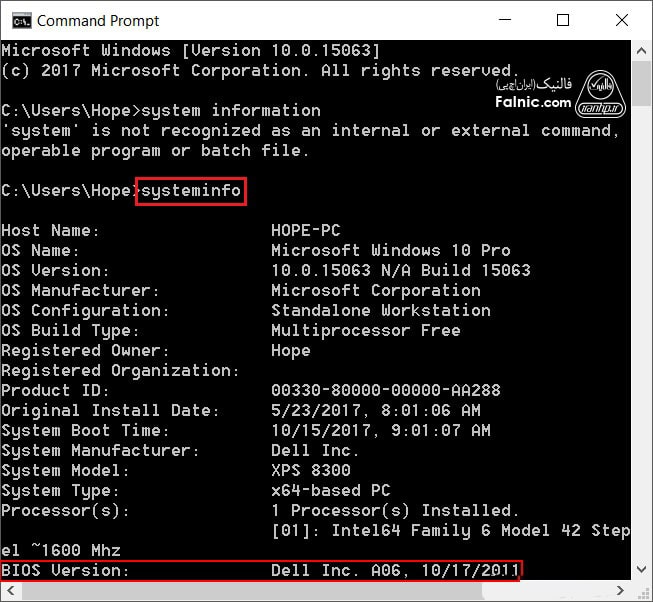
Task: Click the OS Name Windows 10 Pro value
Action: [x=390, y=250]
